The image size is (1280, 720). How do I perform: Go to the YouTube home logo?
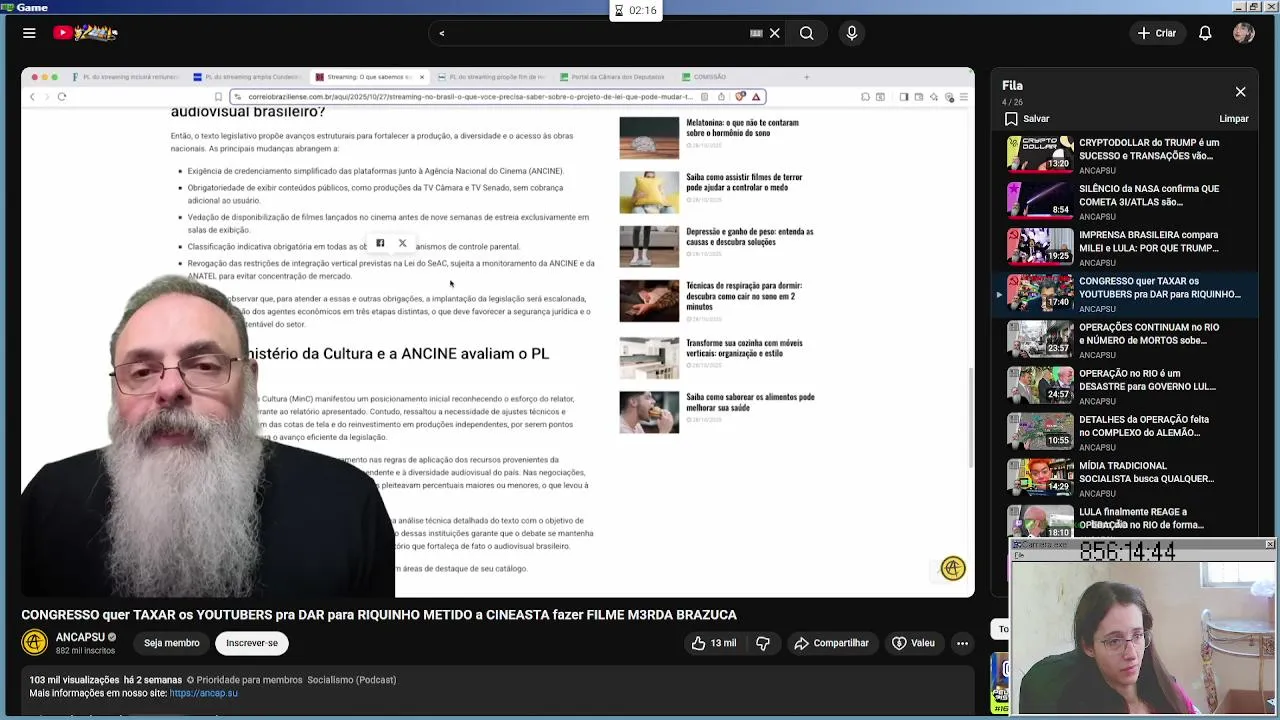pyautogui.click(x=87, y=33)
